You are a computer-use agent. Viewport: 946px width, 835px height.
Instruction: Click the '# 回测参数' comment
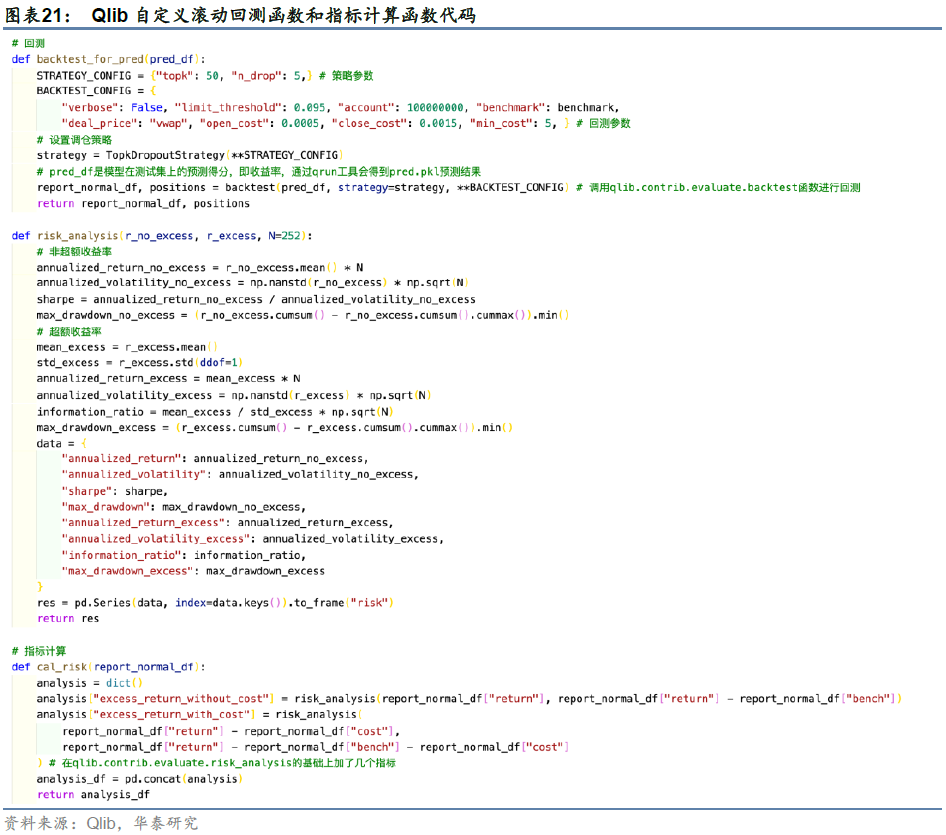click(x=603, y=124)
